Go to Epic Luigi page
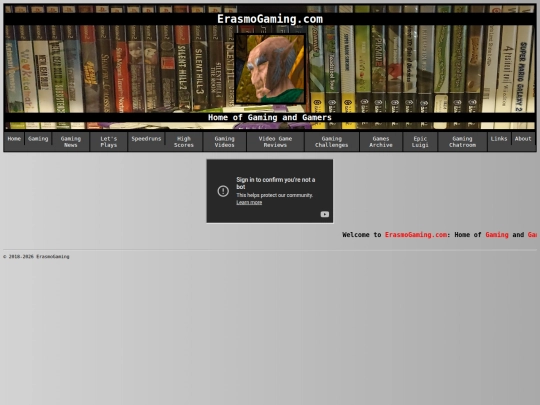Image resolution: width=540 pixels, height=405 pixels. 420,142
